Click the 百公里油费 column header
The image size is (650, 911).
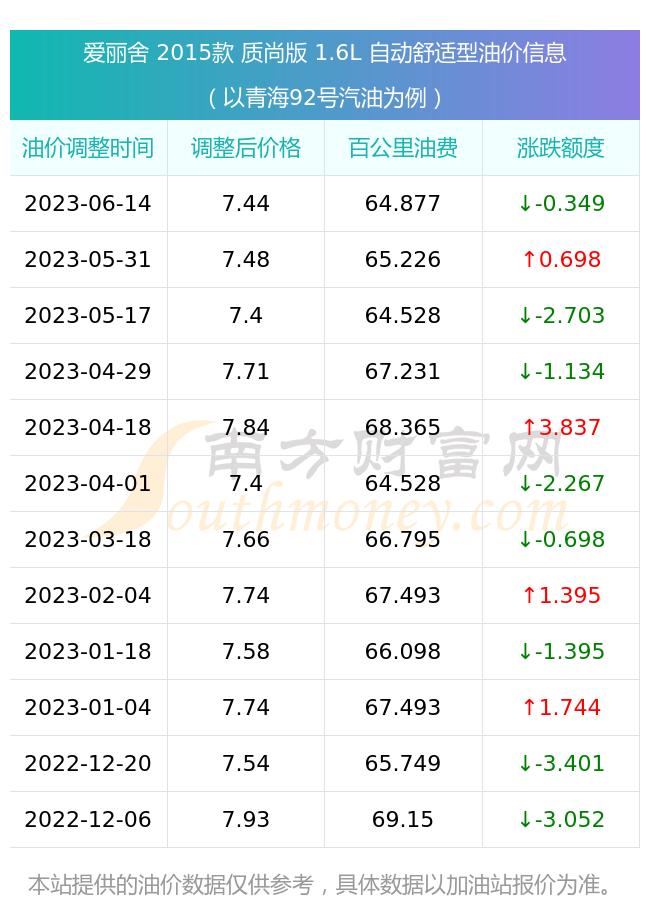point(403,148)
